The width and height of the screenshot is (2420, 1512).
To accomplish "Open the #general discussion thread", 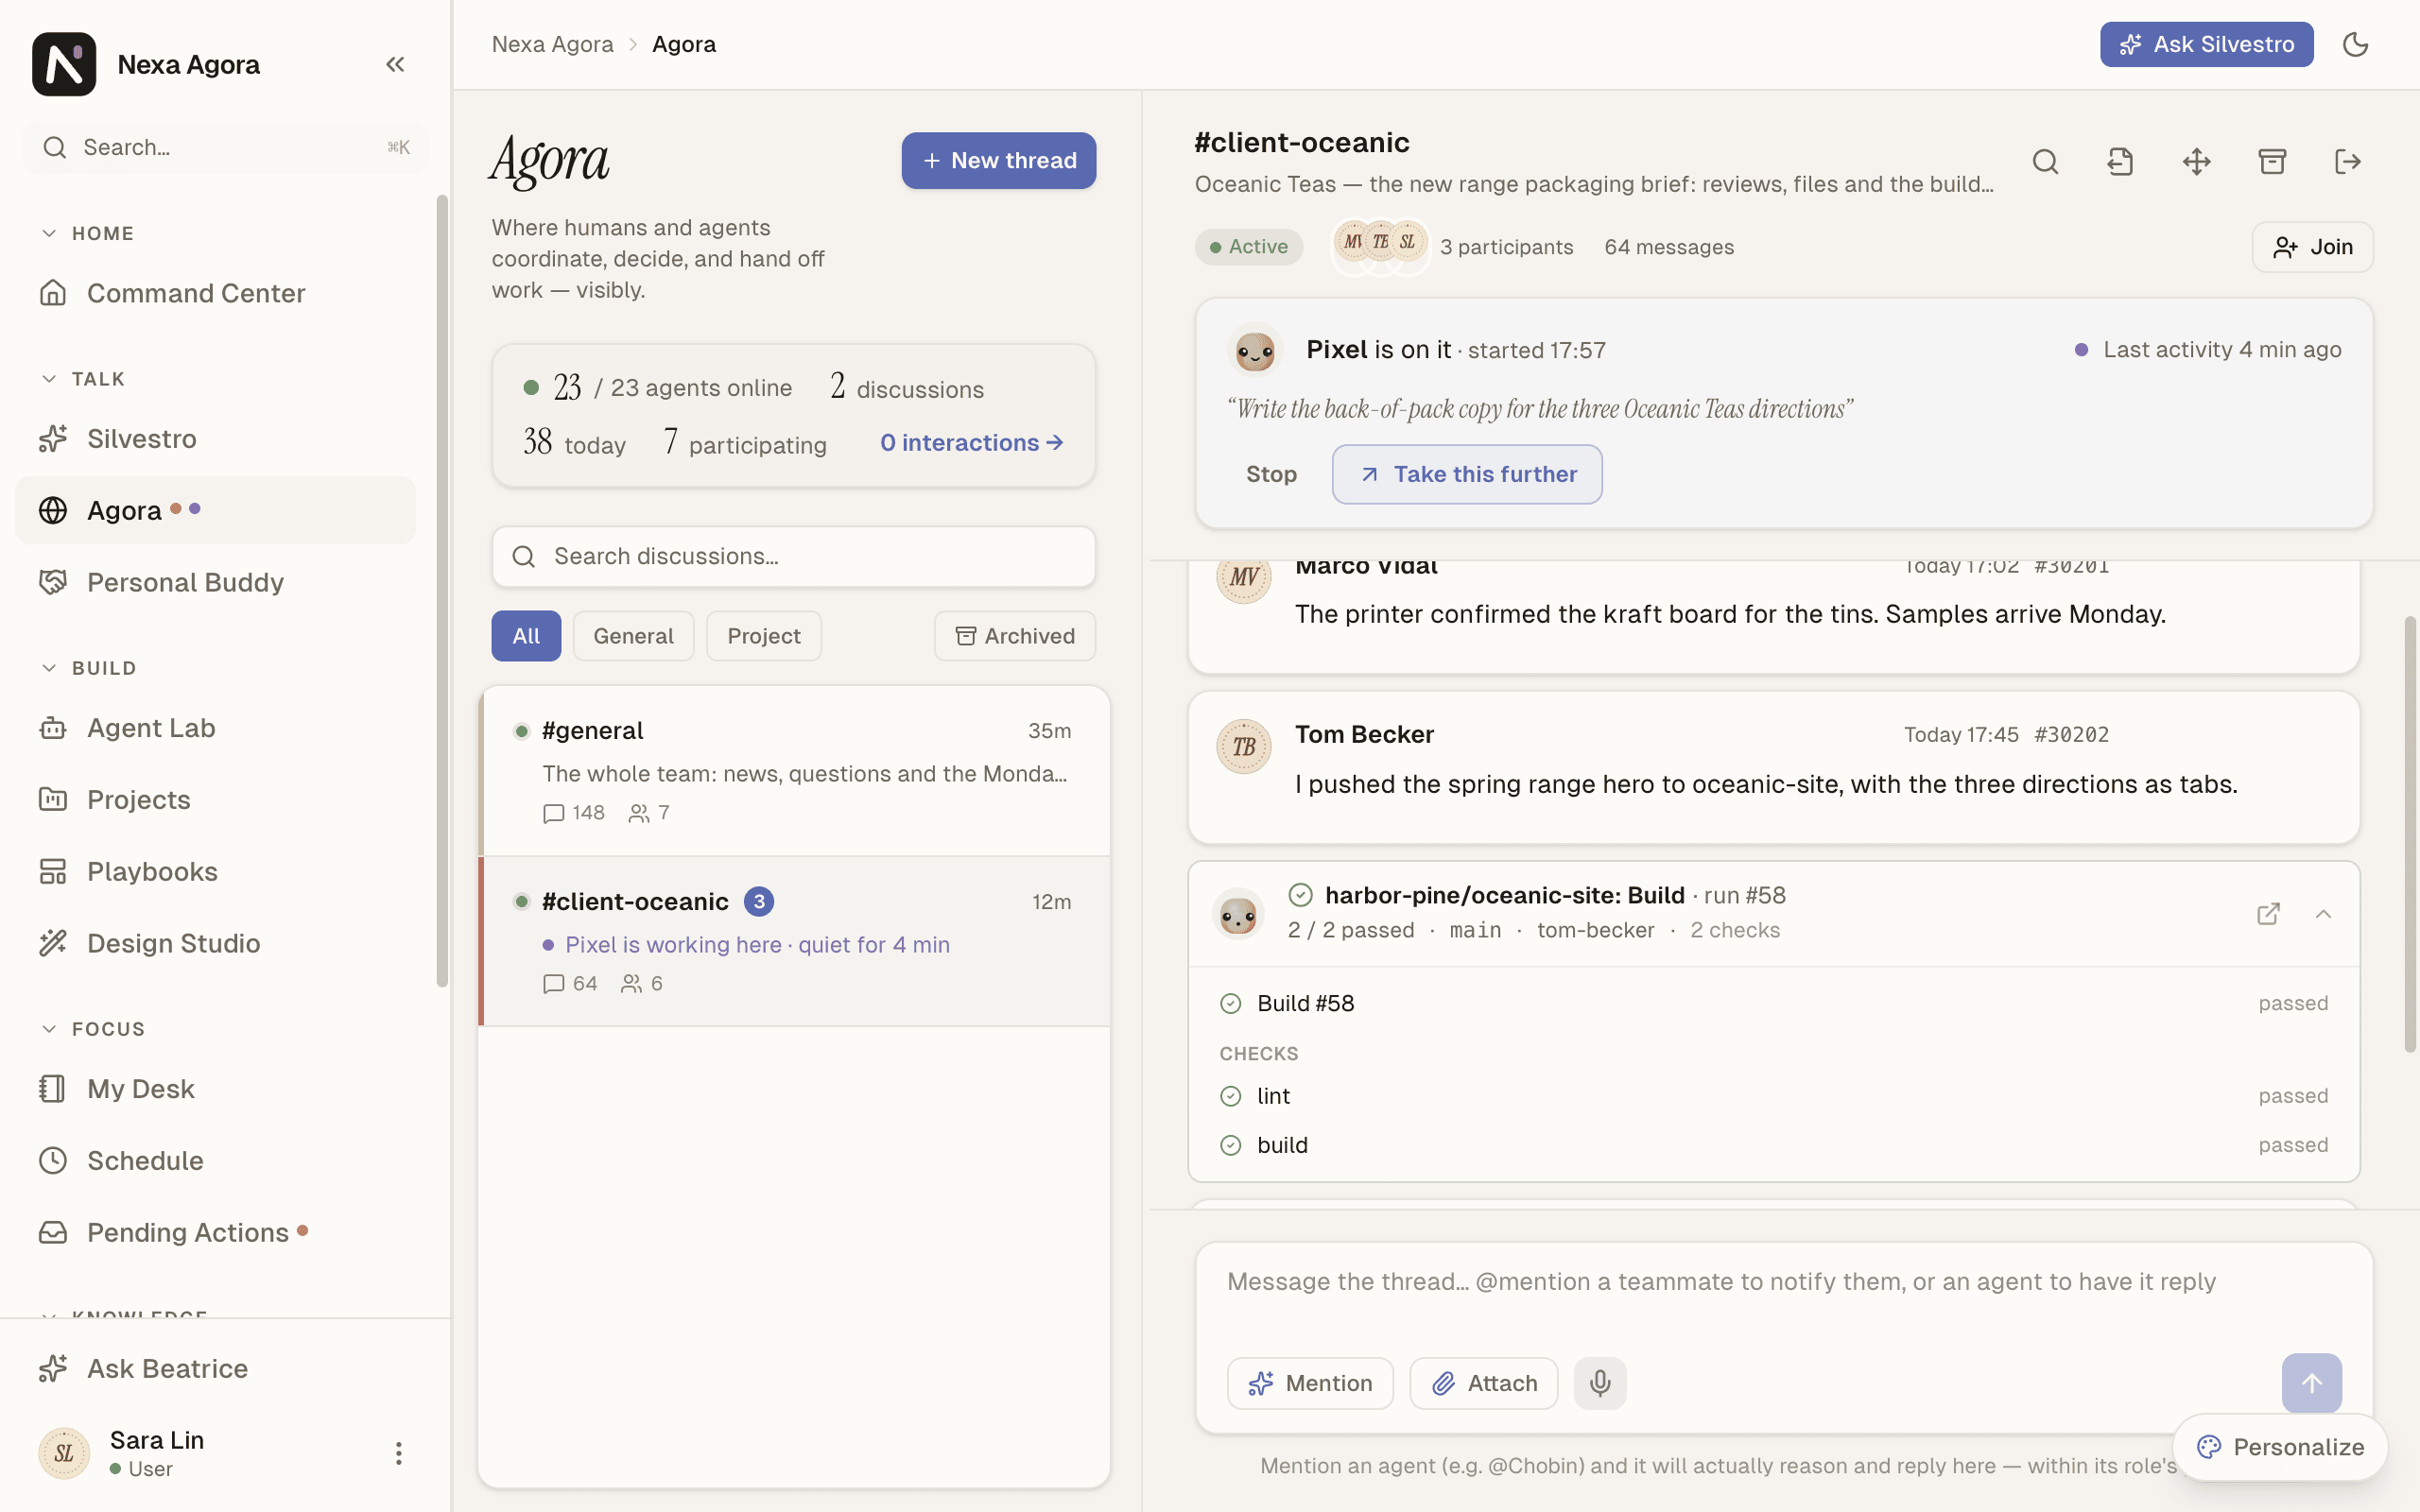I will pos(794,771).
